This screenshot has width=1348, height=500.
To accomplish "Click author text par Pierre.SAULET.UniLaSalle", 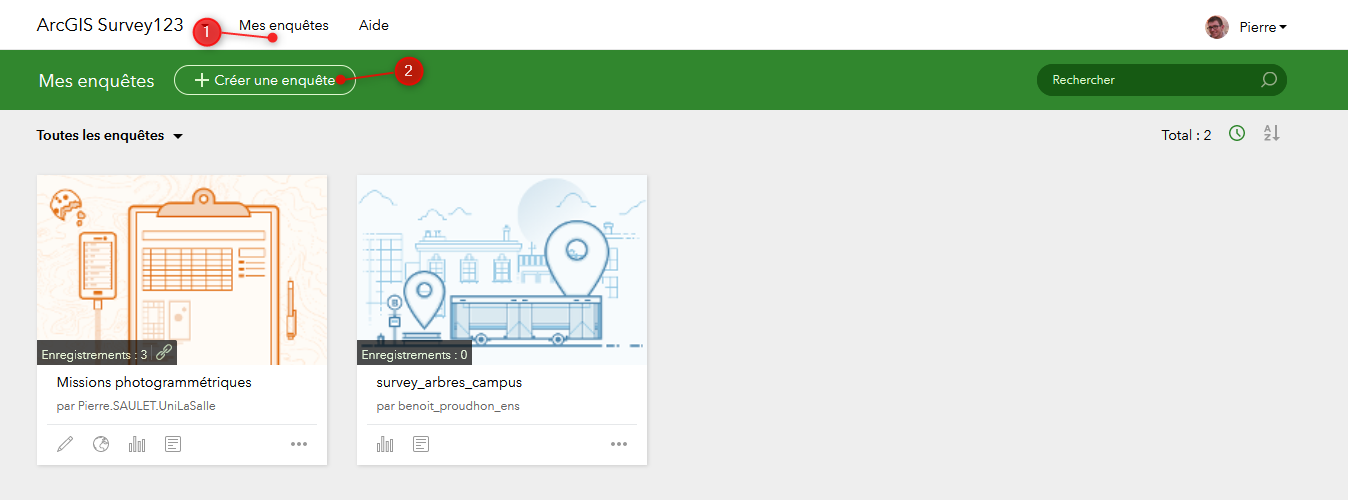I will click(136, 407).
